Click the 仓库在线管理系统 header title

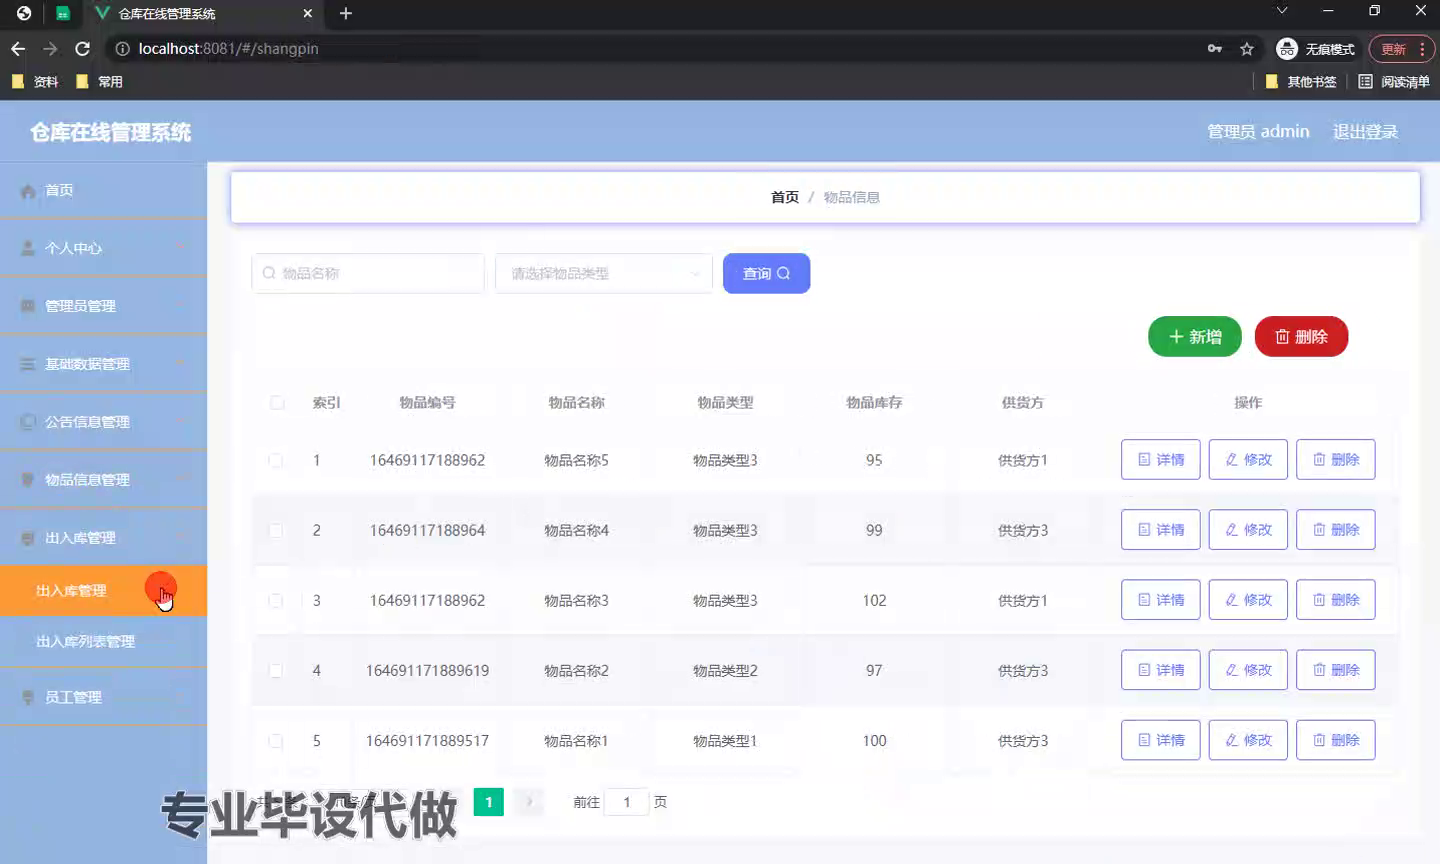click(110, 132)
